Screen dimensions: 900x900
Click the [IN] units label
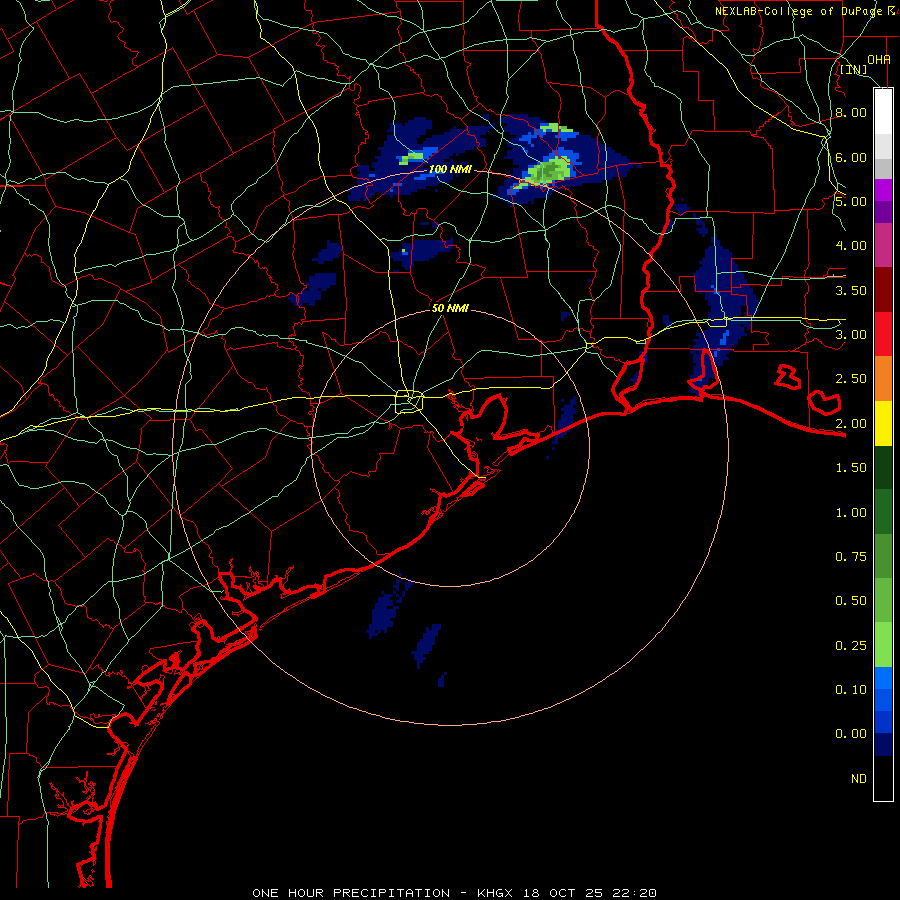click(x=853, y=70)
